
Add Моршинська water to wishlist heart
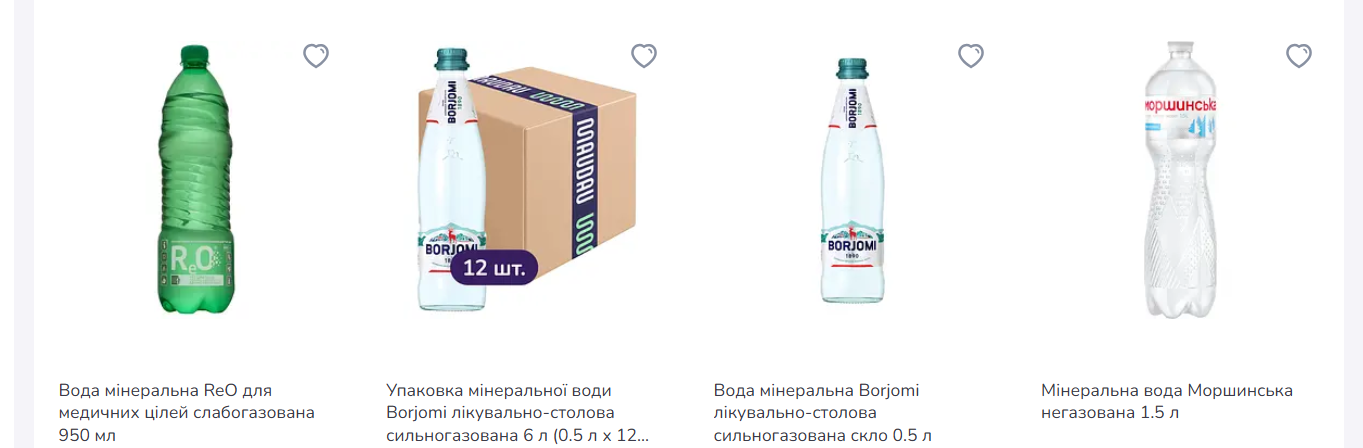[1299, 56]
